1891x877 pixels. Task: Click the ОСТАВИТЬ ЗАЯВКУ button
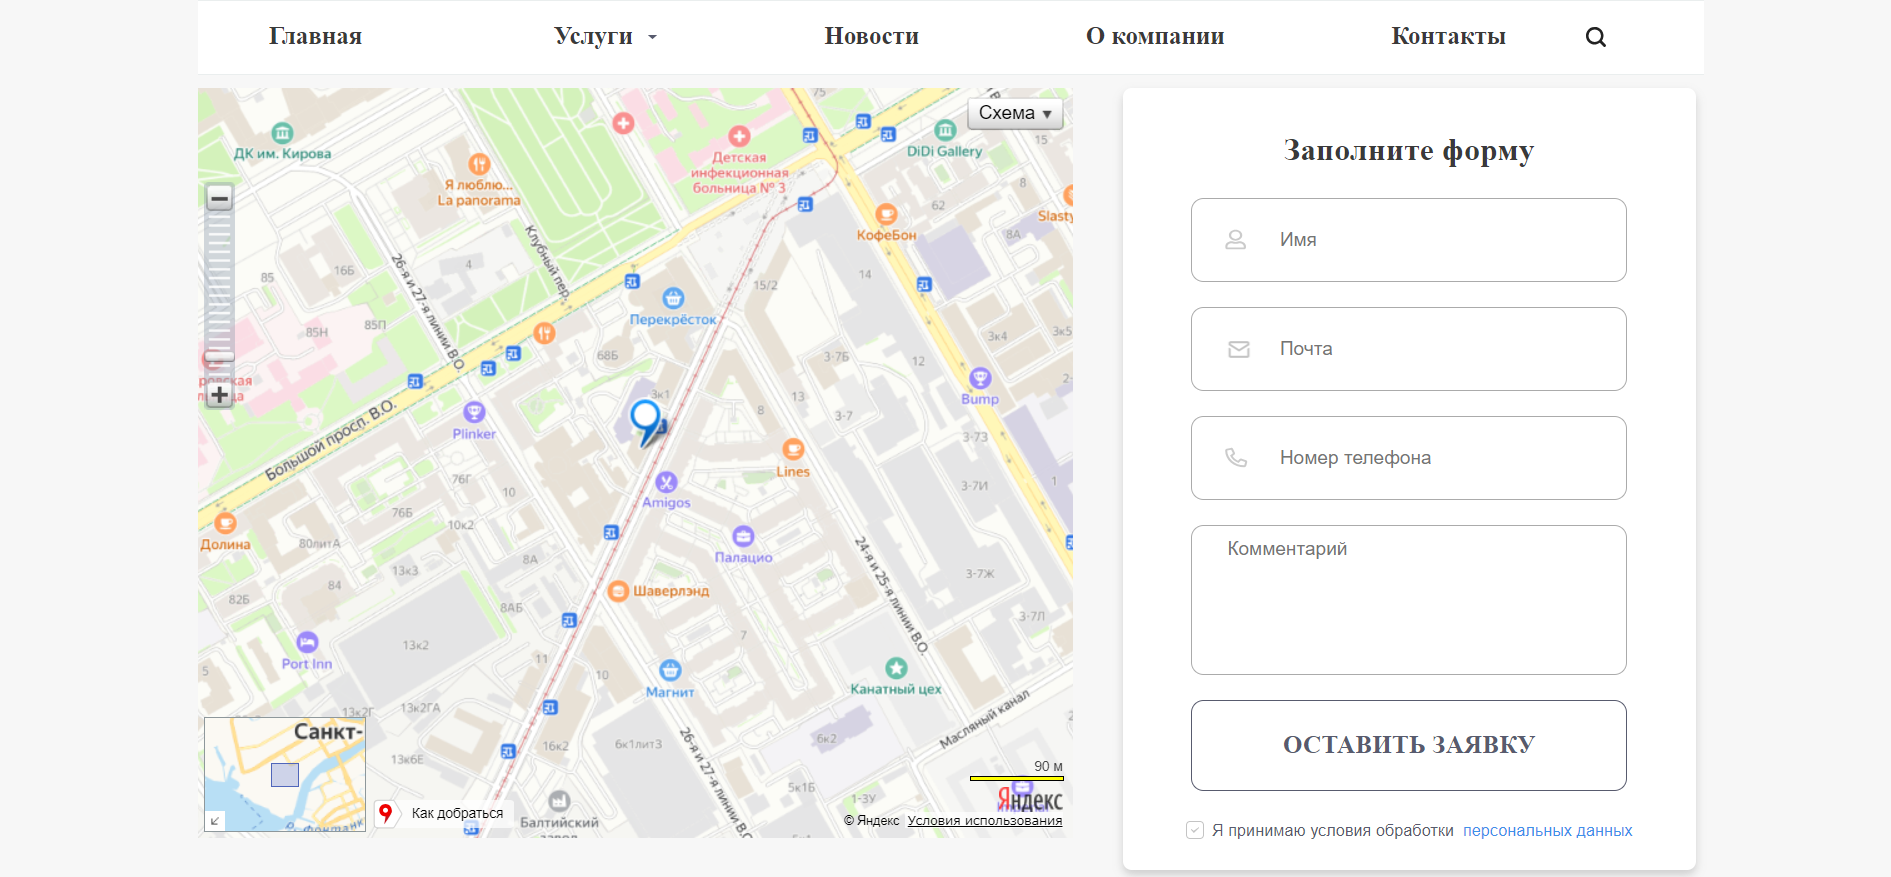pos(1408,745)
